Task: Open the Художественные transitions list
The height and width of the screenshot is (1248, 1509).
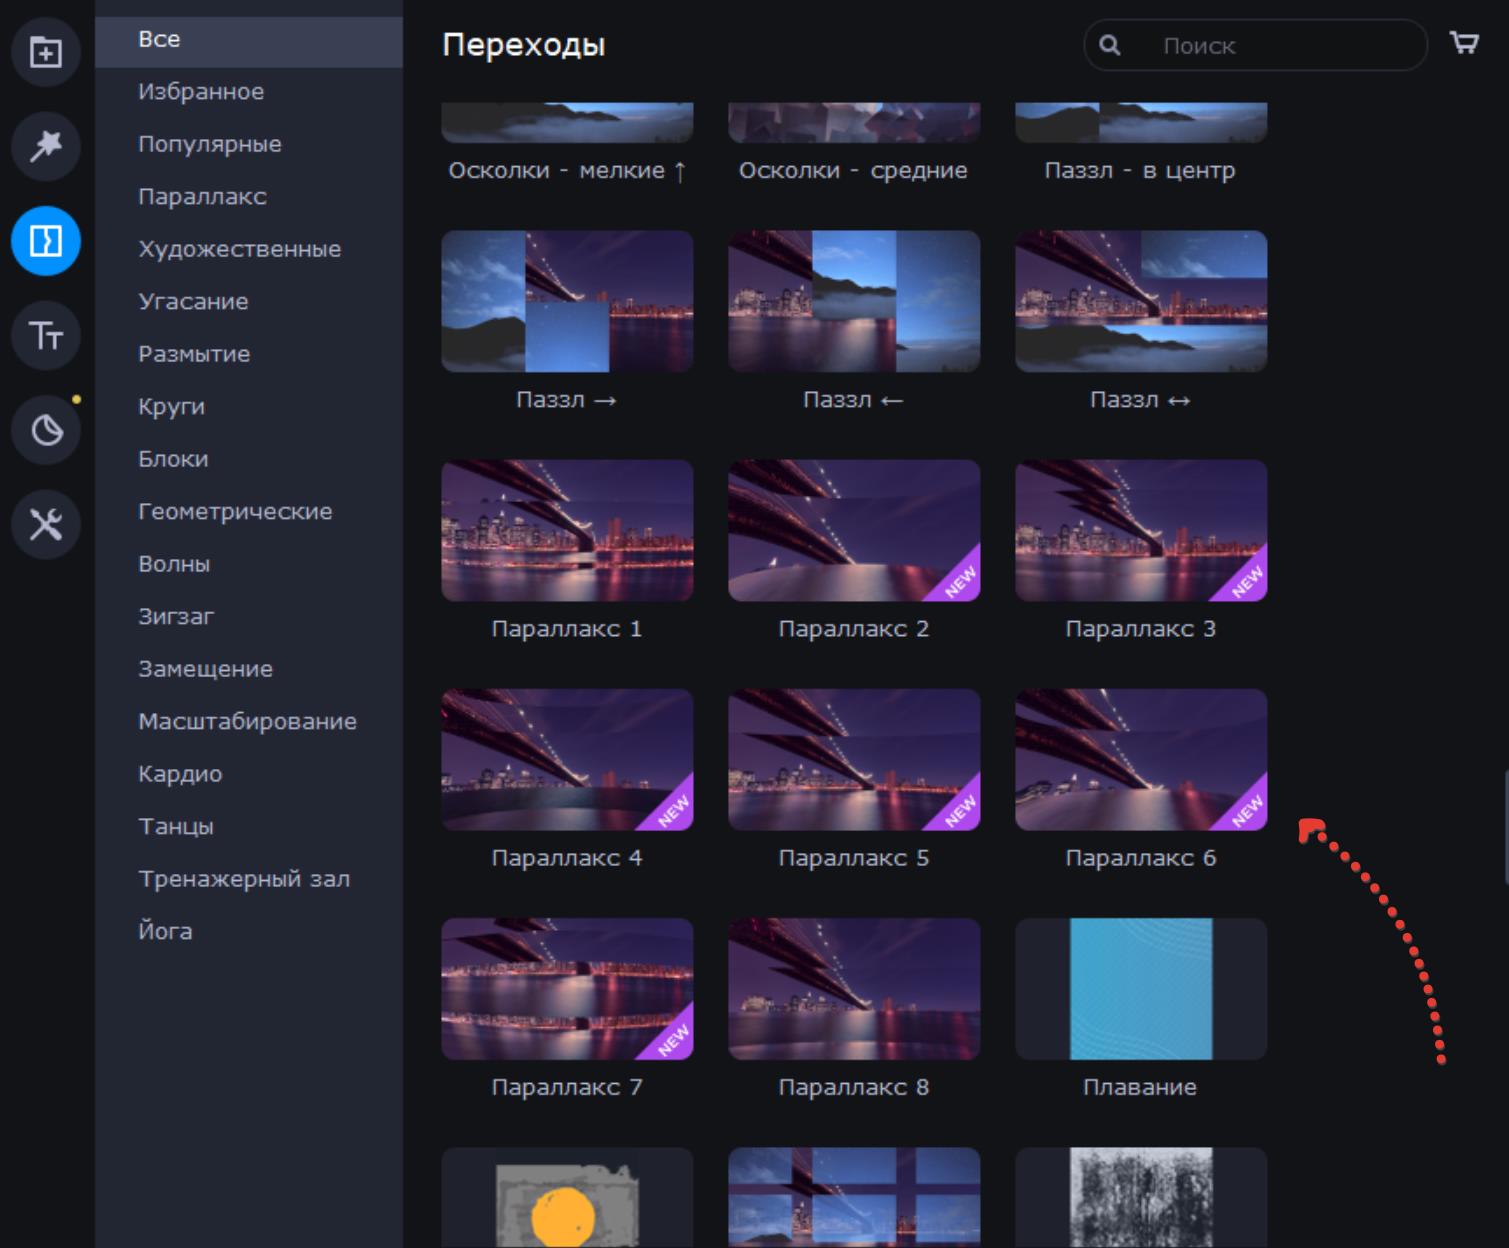Action: coord(239,249)
